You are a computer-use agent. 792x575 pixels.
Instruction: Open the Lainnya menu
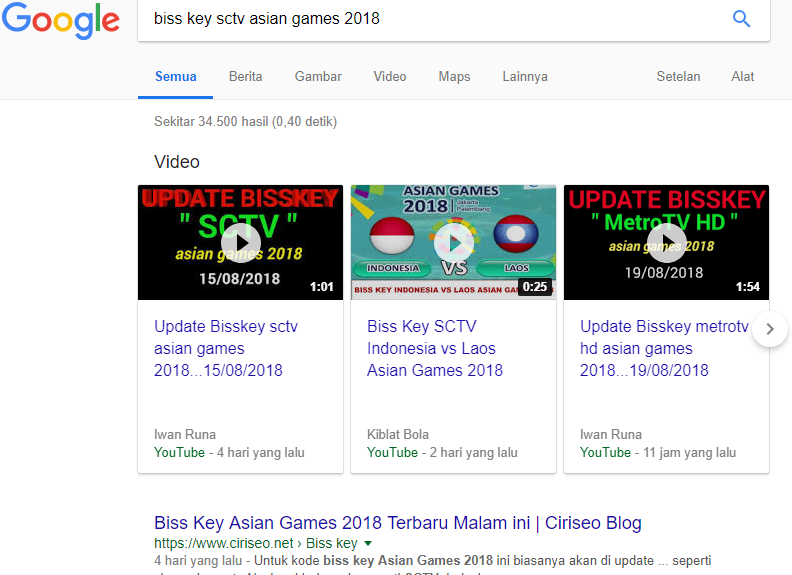pyautogui.click(x=524, y=77)
